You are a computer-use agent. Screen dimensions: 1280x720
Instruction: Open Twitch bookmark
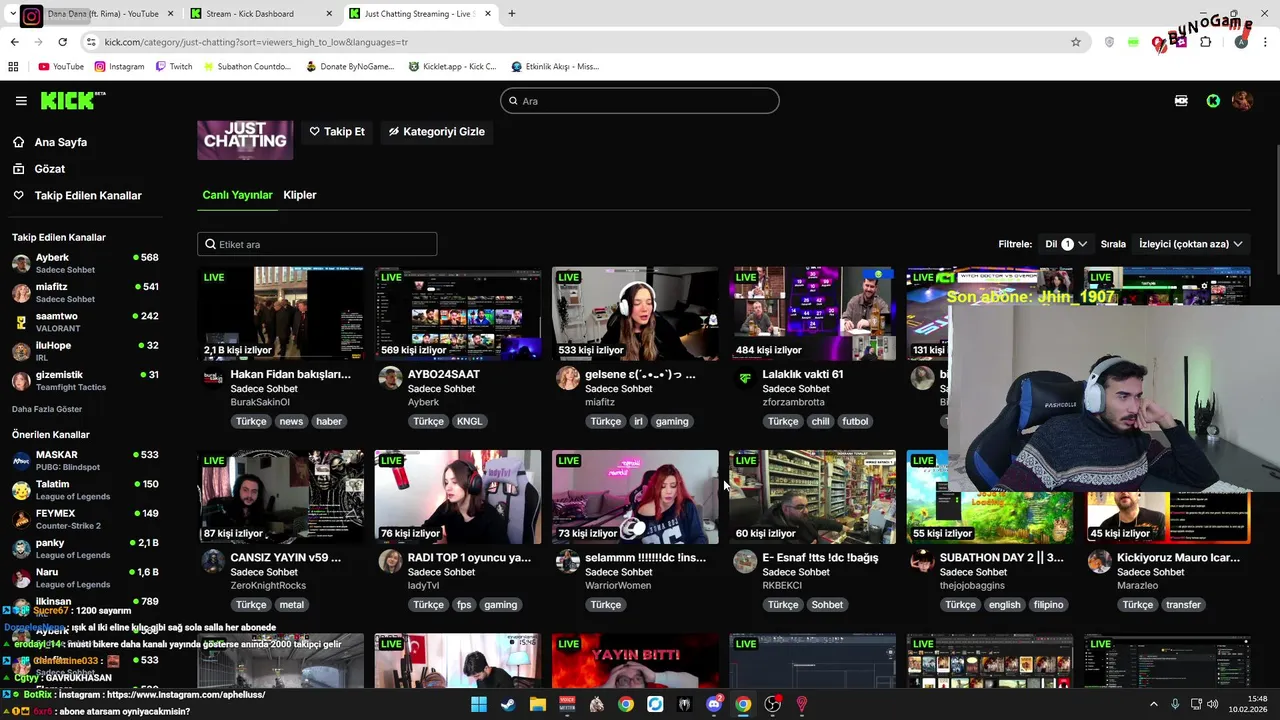[174, 67]
